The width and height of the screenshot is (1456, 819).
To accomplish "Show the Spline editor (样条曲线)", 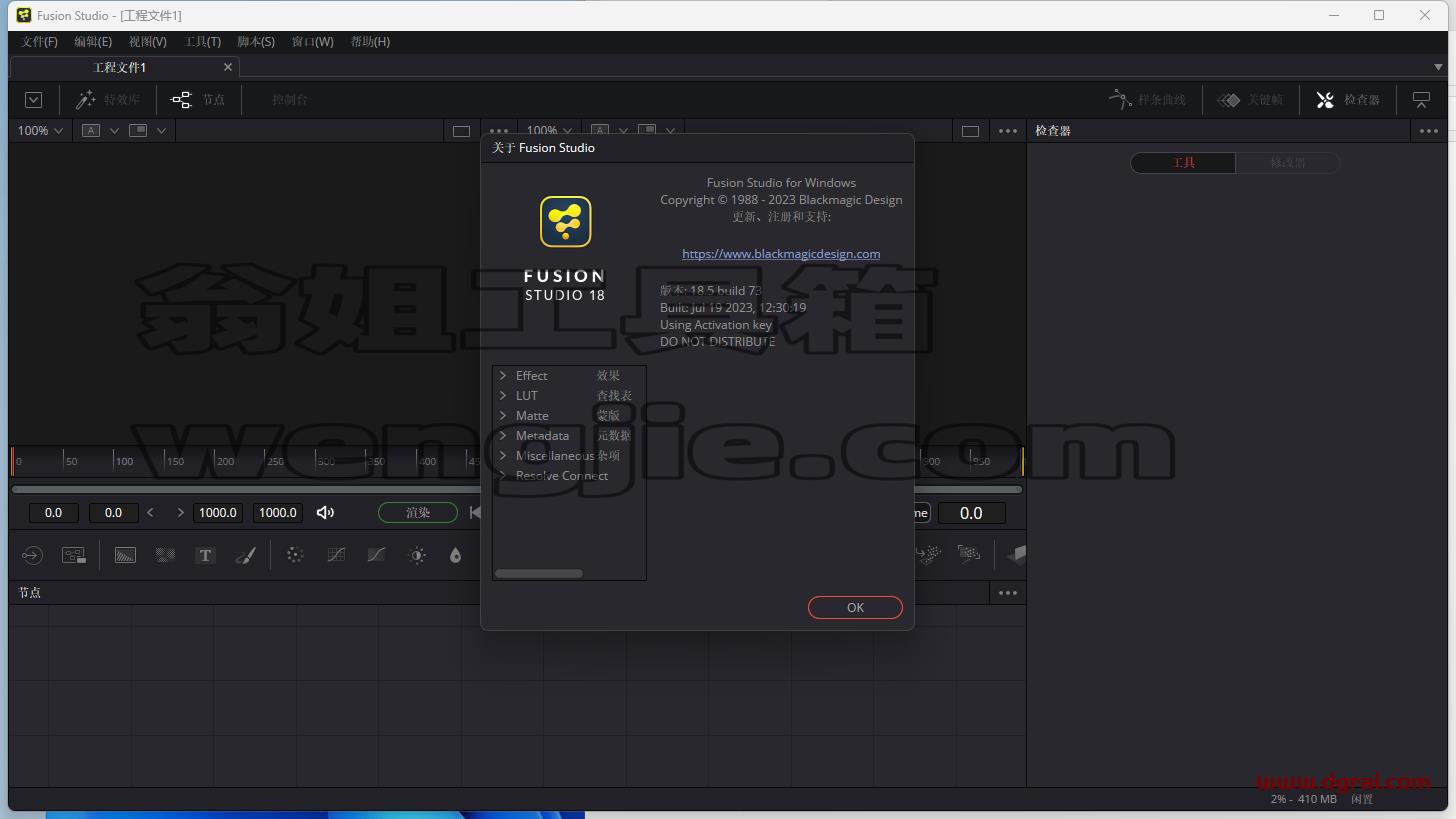I will click(x=1147, y=99).
